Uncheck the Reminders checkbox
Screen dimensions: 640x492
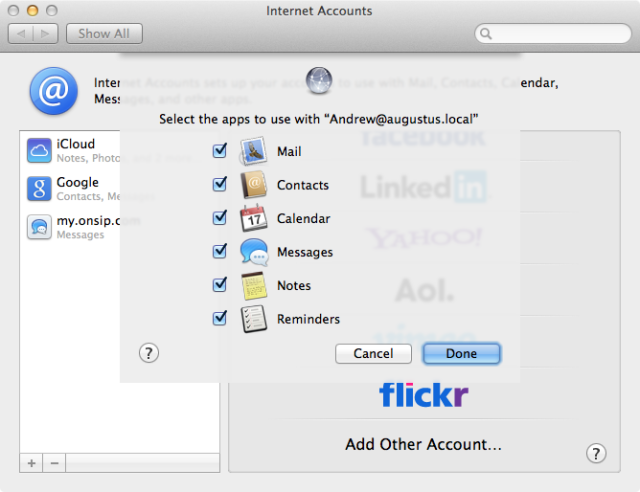[x=220, y=318]
